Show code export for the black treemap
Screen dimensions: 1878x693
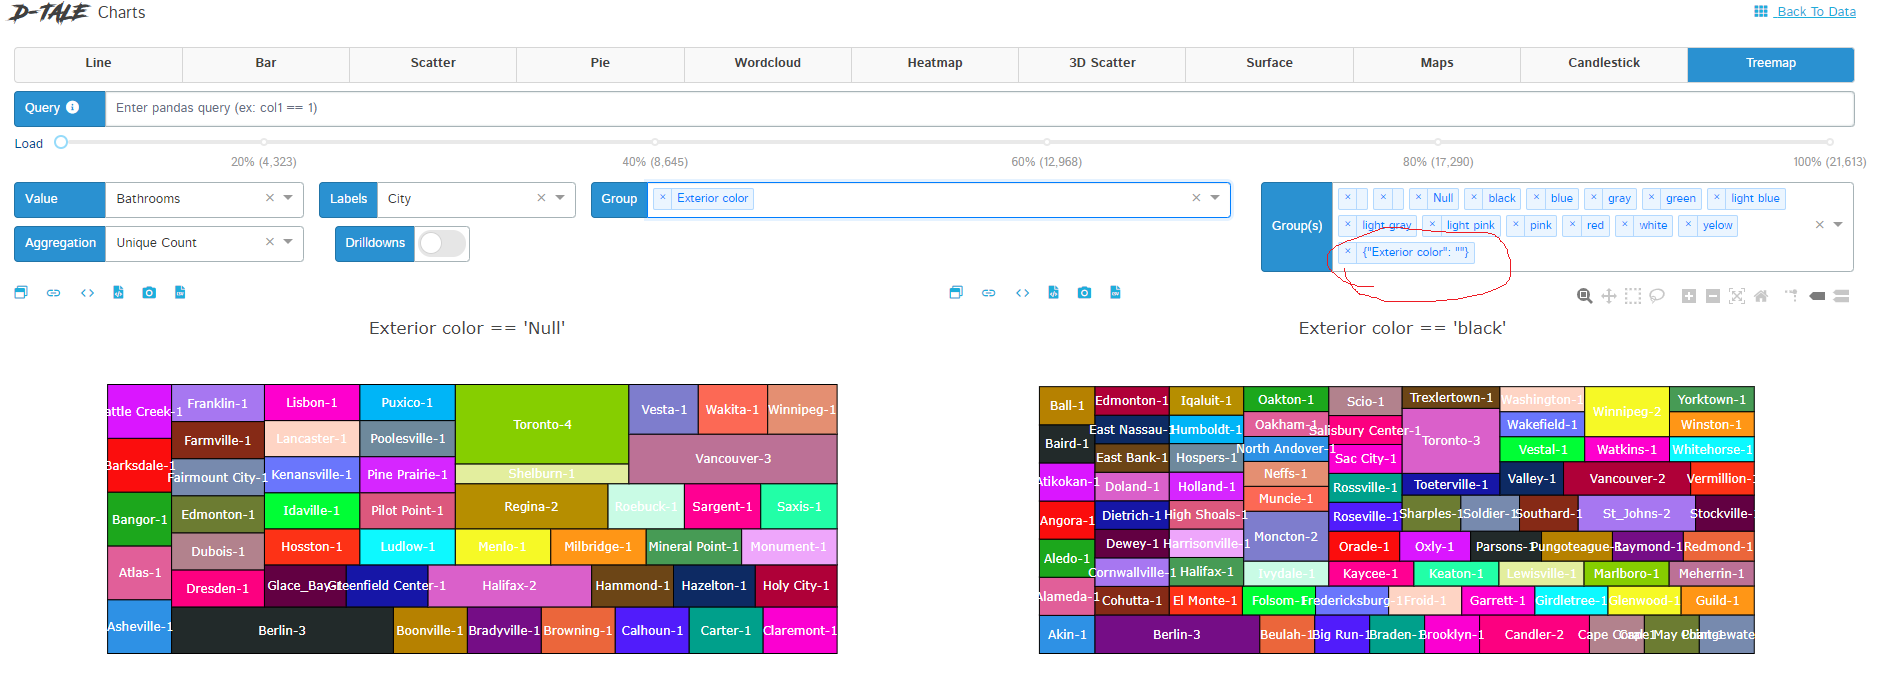pos(1022,293)
